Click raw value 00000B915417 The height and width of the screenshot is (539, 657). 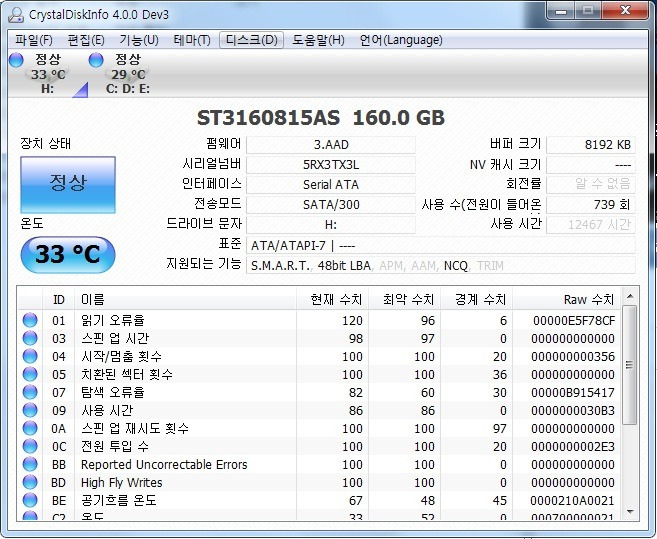[x=573, y=393]
